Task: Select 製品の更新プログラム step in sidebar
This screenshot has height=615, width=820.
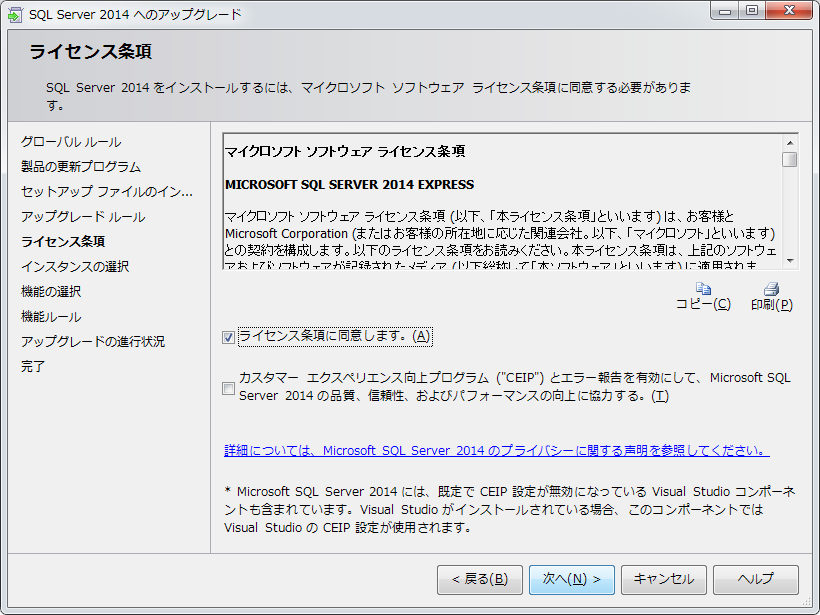Action: pyautogui.click(x=81, y=167)
